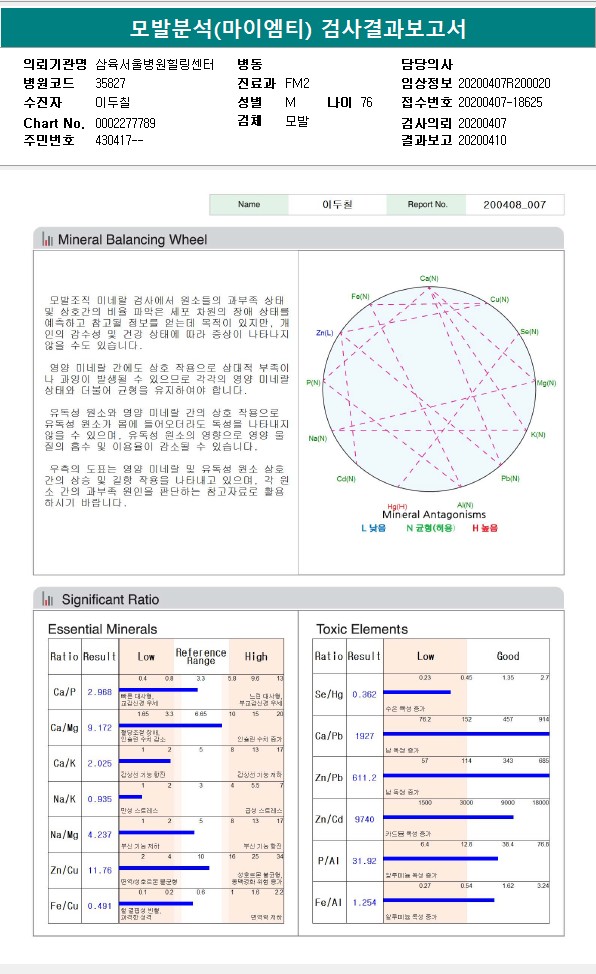
Task: Click the green N 균형(허용) legend entry
Action: click(x=431, y=528)
